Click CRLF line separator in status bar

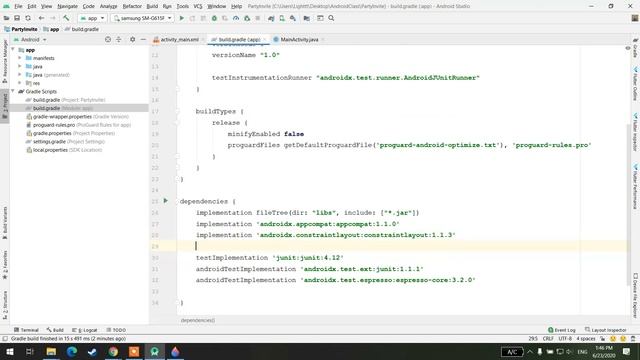click(x=548, y=338)
